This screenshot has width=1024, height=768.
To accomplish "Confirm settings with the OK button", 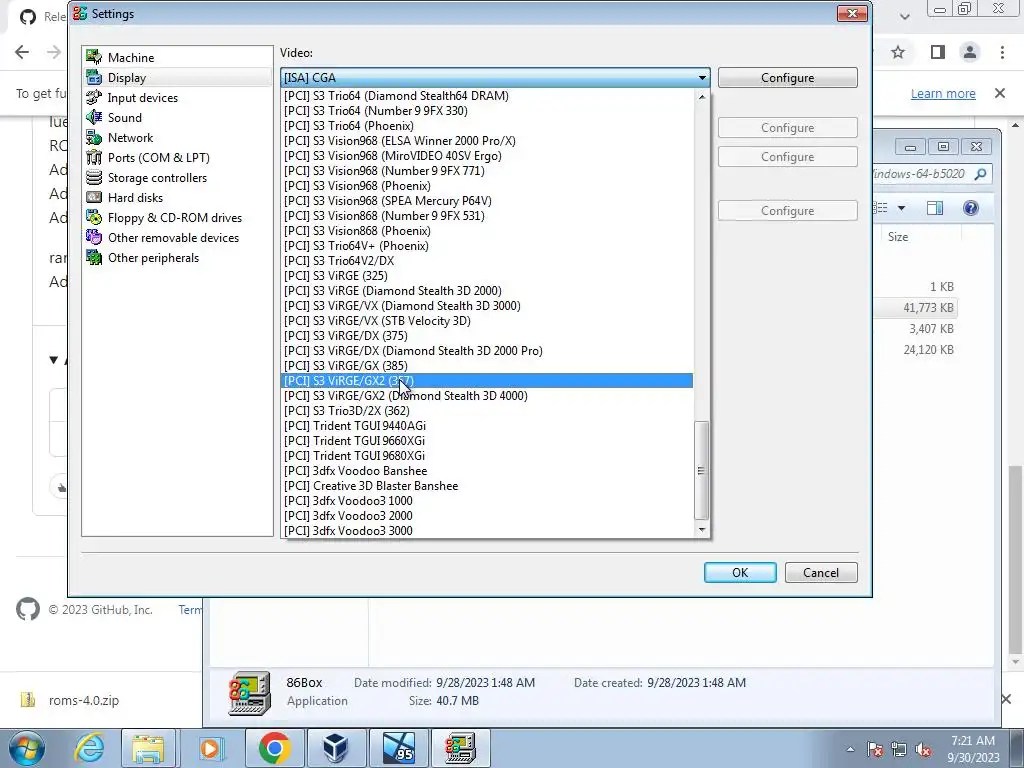I will tap(740, 573).
